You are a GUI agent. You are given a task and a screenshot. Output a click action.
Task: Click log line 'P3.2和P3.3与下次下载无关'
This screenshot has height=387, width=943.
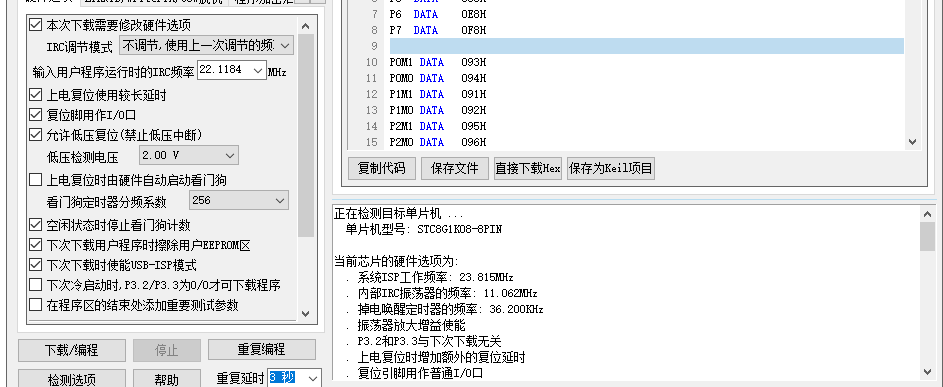tap(429, 341)
